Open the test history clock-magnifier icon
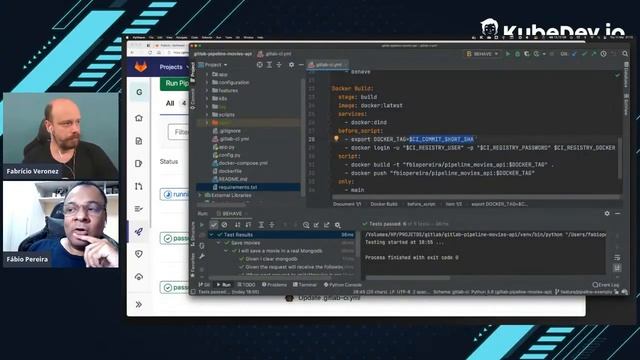This screenshot has height=360, width=640. [306, 225]
